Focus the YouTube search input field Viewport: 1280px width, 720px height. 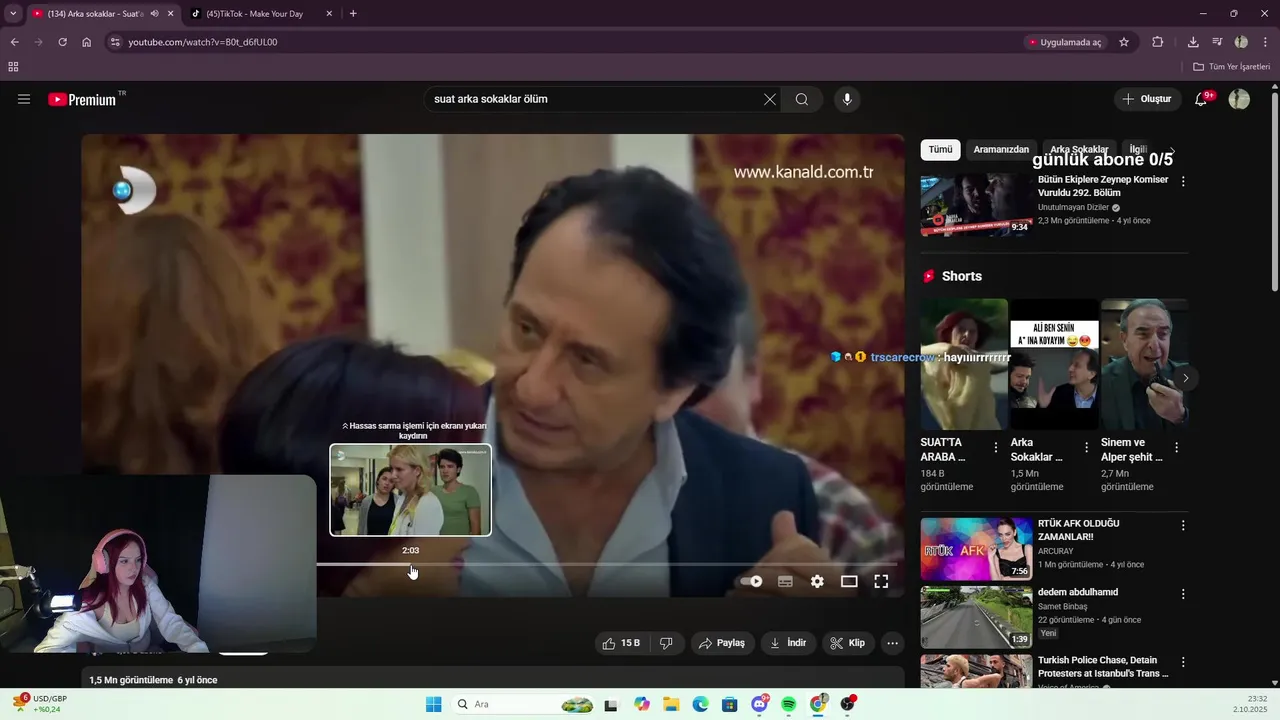point(594,99)
